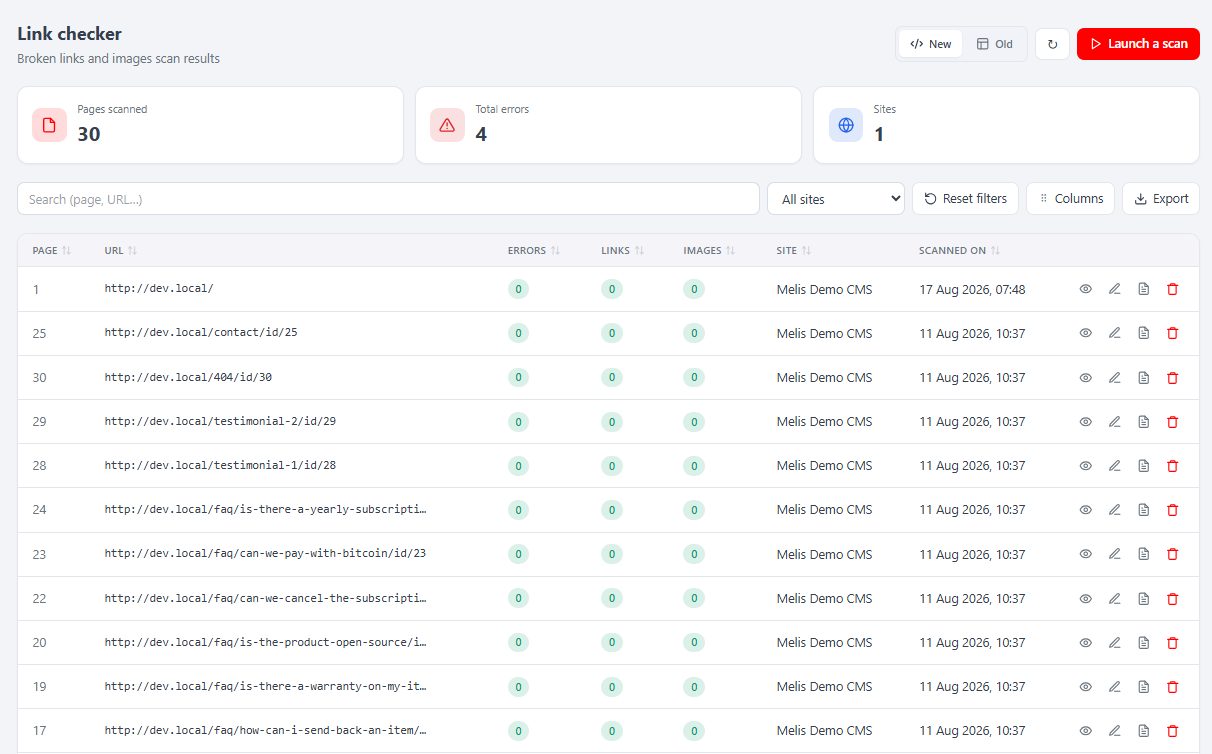Export the scan results
Image resolution: width=1212 pixels, height=754 pixels.
click(1161, 199)
